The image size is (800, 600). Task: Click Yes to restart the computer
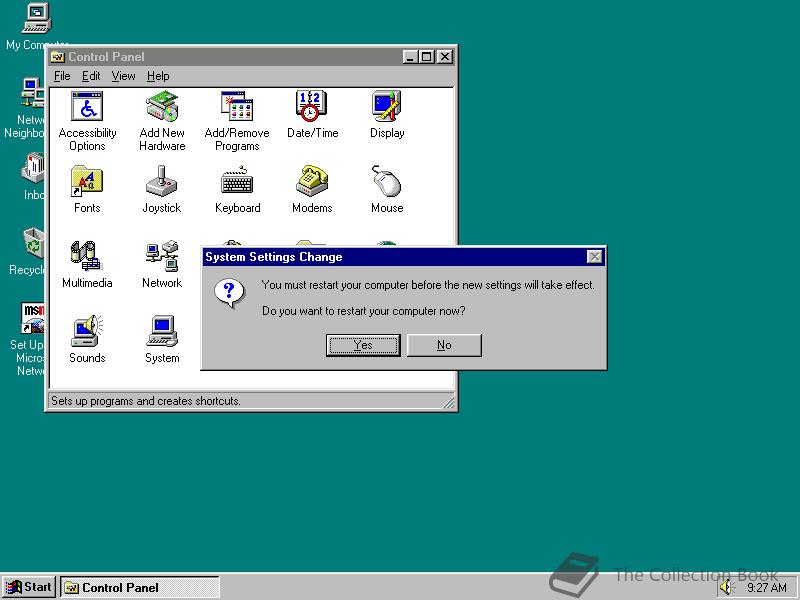(362, 344)
